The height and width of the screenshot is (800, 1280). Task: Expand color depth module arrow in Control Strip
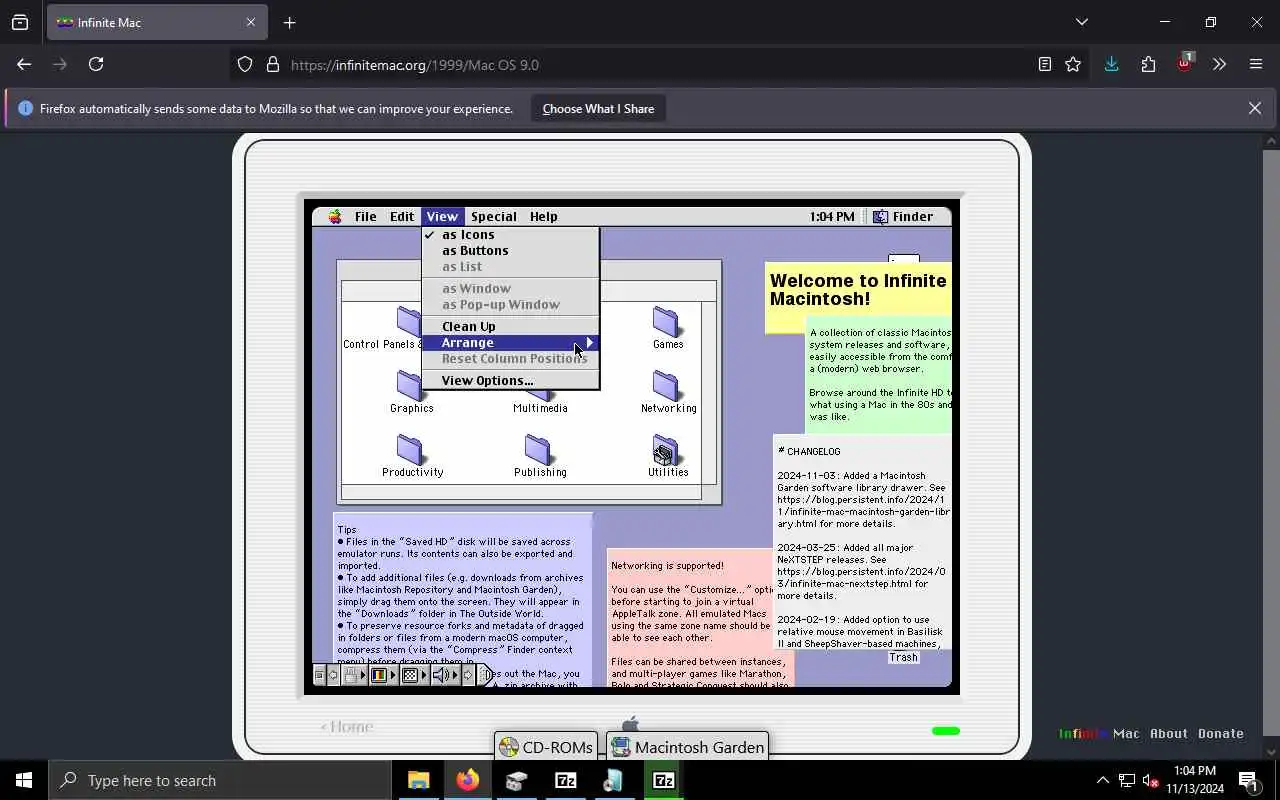(x=393, y=675)
